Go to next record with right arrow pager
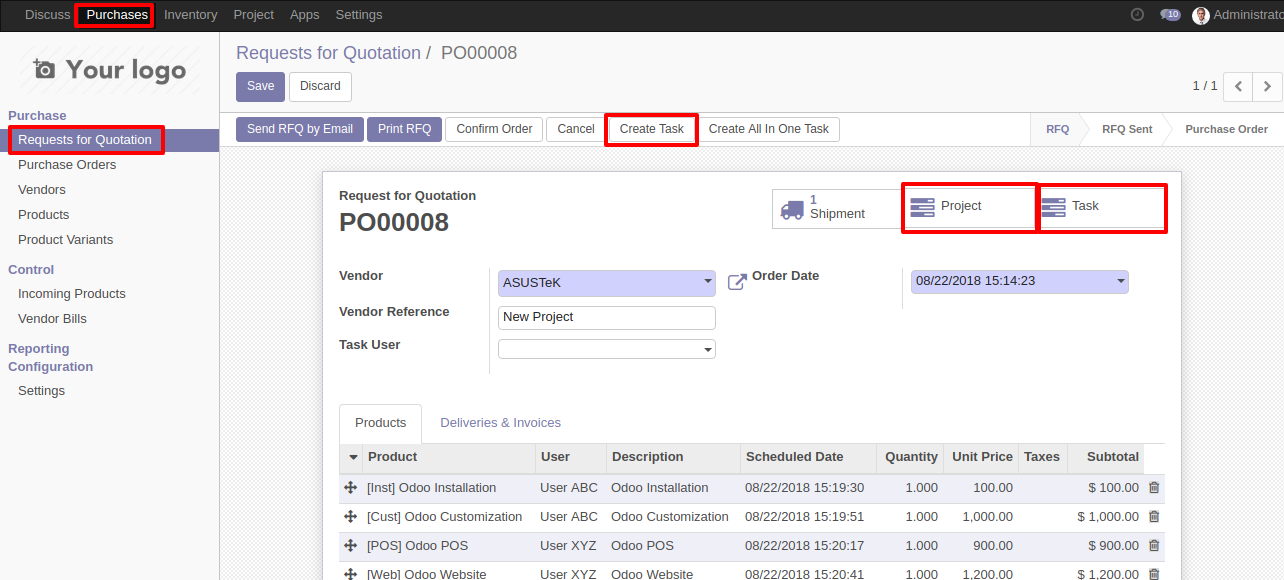Image resolution: width=1284 pixels, height=580 pixels. (x=1267, y=87)
